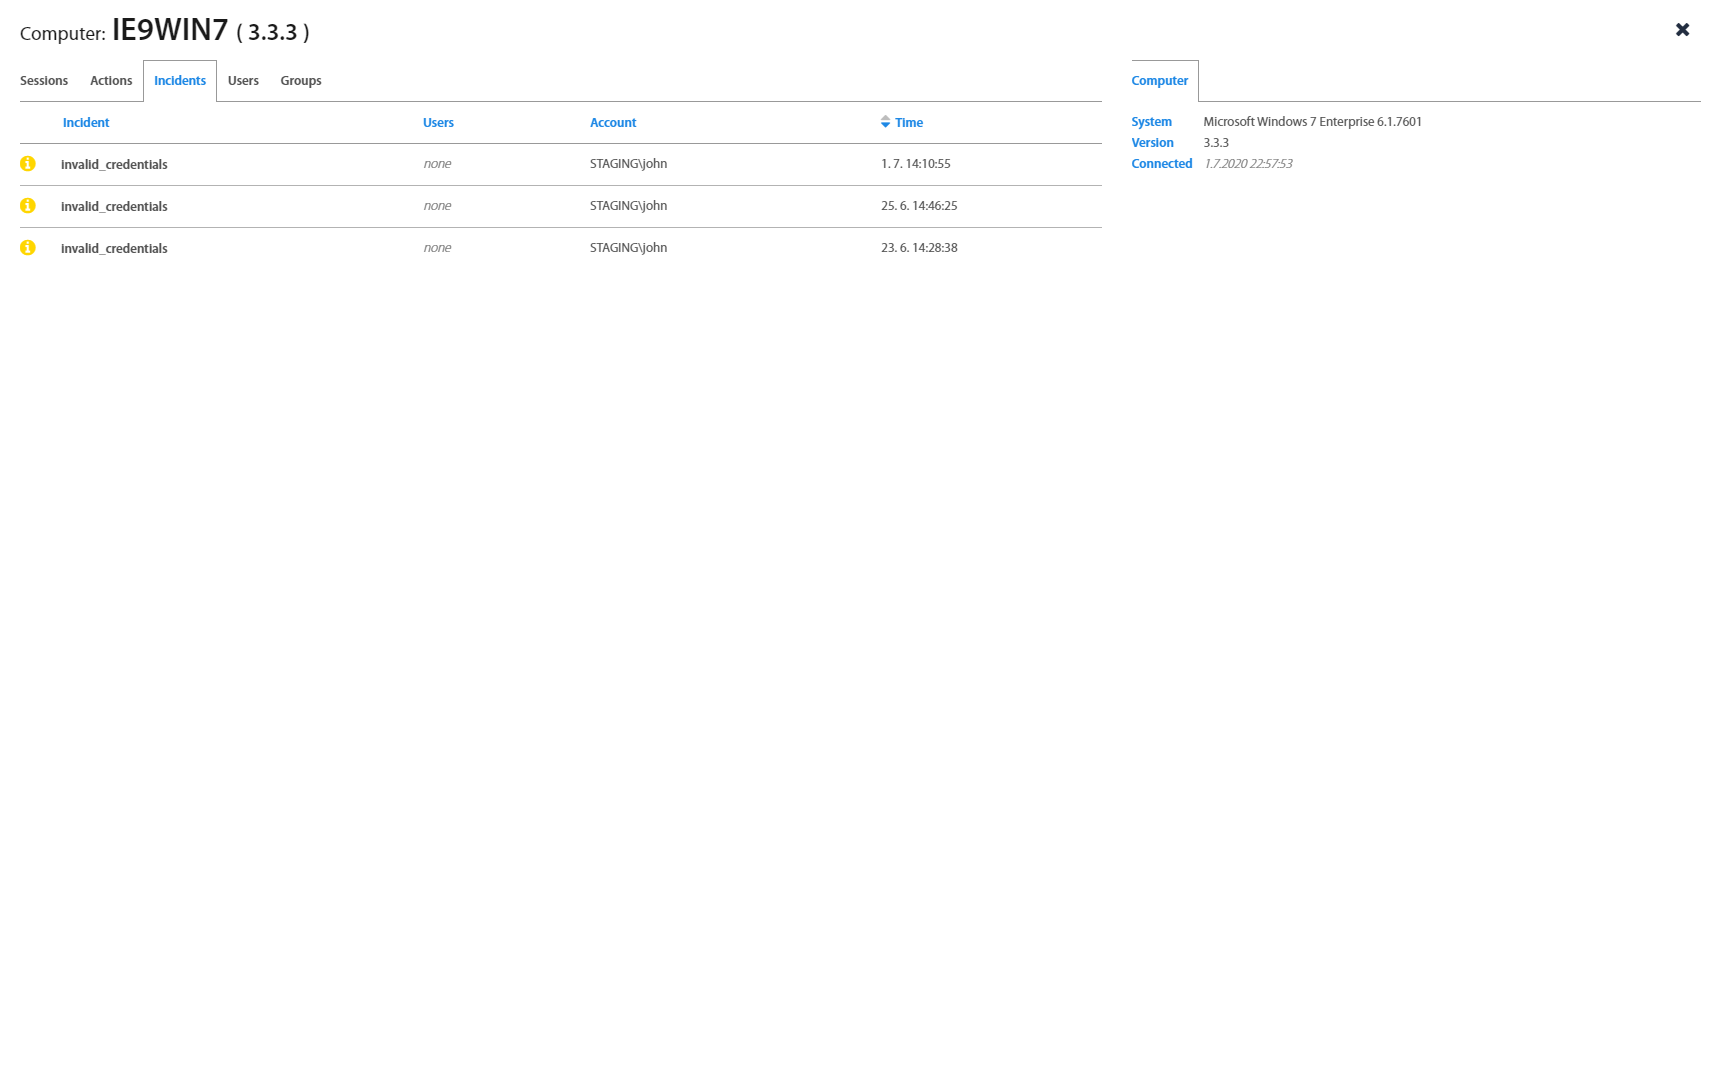Click warning icon for 1. 7. incident

click(x=28, y=164)
